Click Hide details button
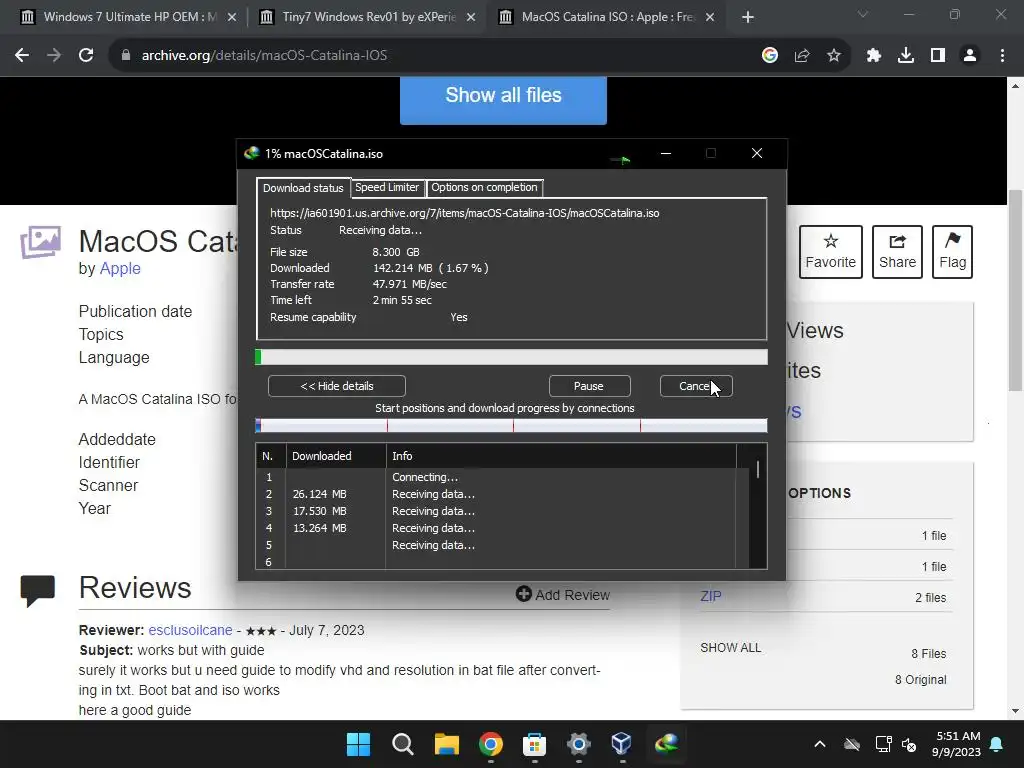This screenshot has height=768, width=1024. (x=336, y=386)
